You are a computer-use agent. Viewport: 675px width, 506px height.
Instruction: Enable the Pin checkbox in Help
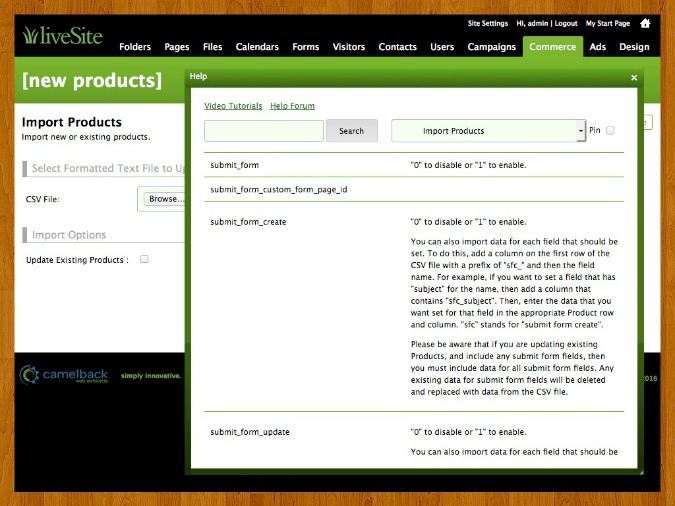click(x=610, y=130)
